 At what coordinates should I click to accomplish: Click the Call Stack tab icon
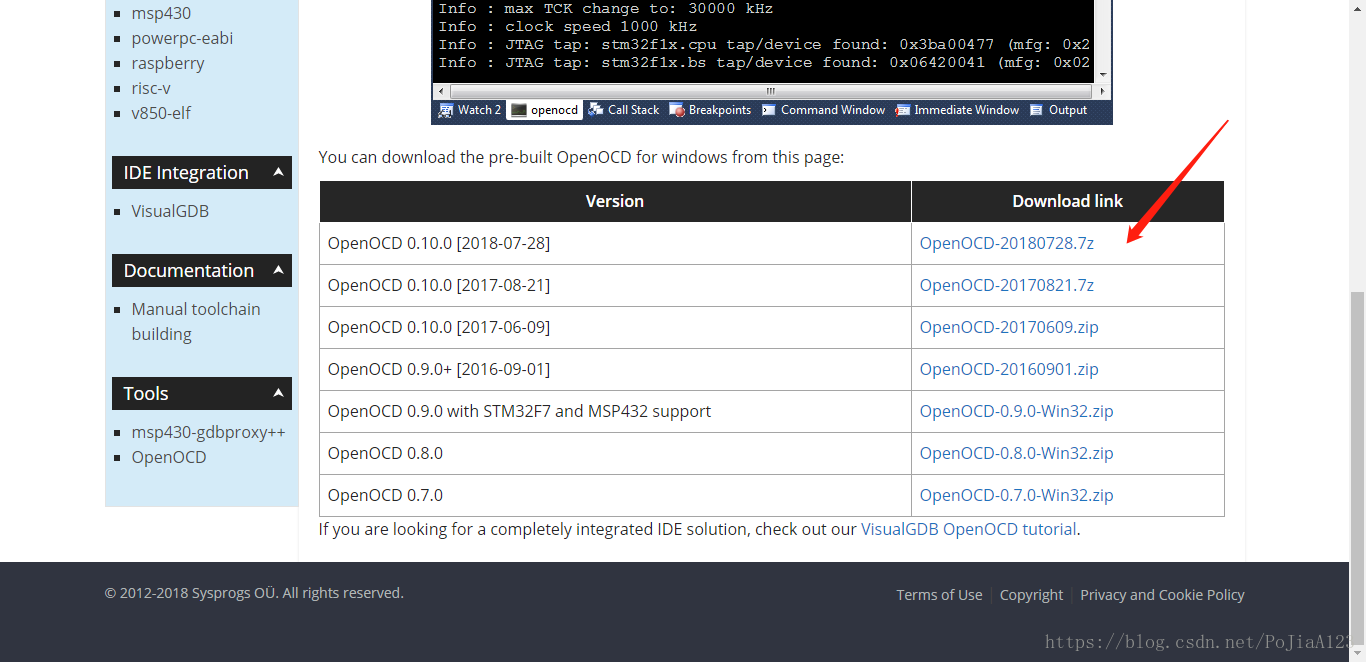596,110
